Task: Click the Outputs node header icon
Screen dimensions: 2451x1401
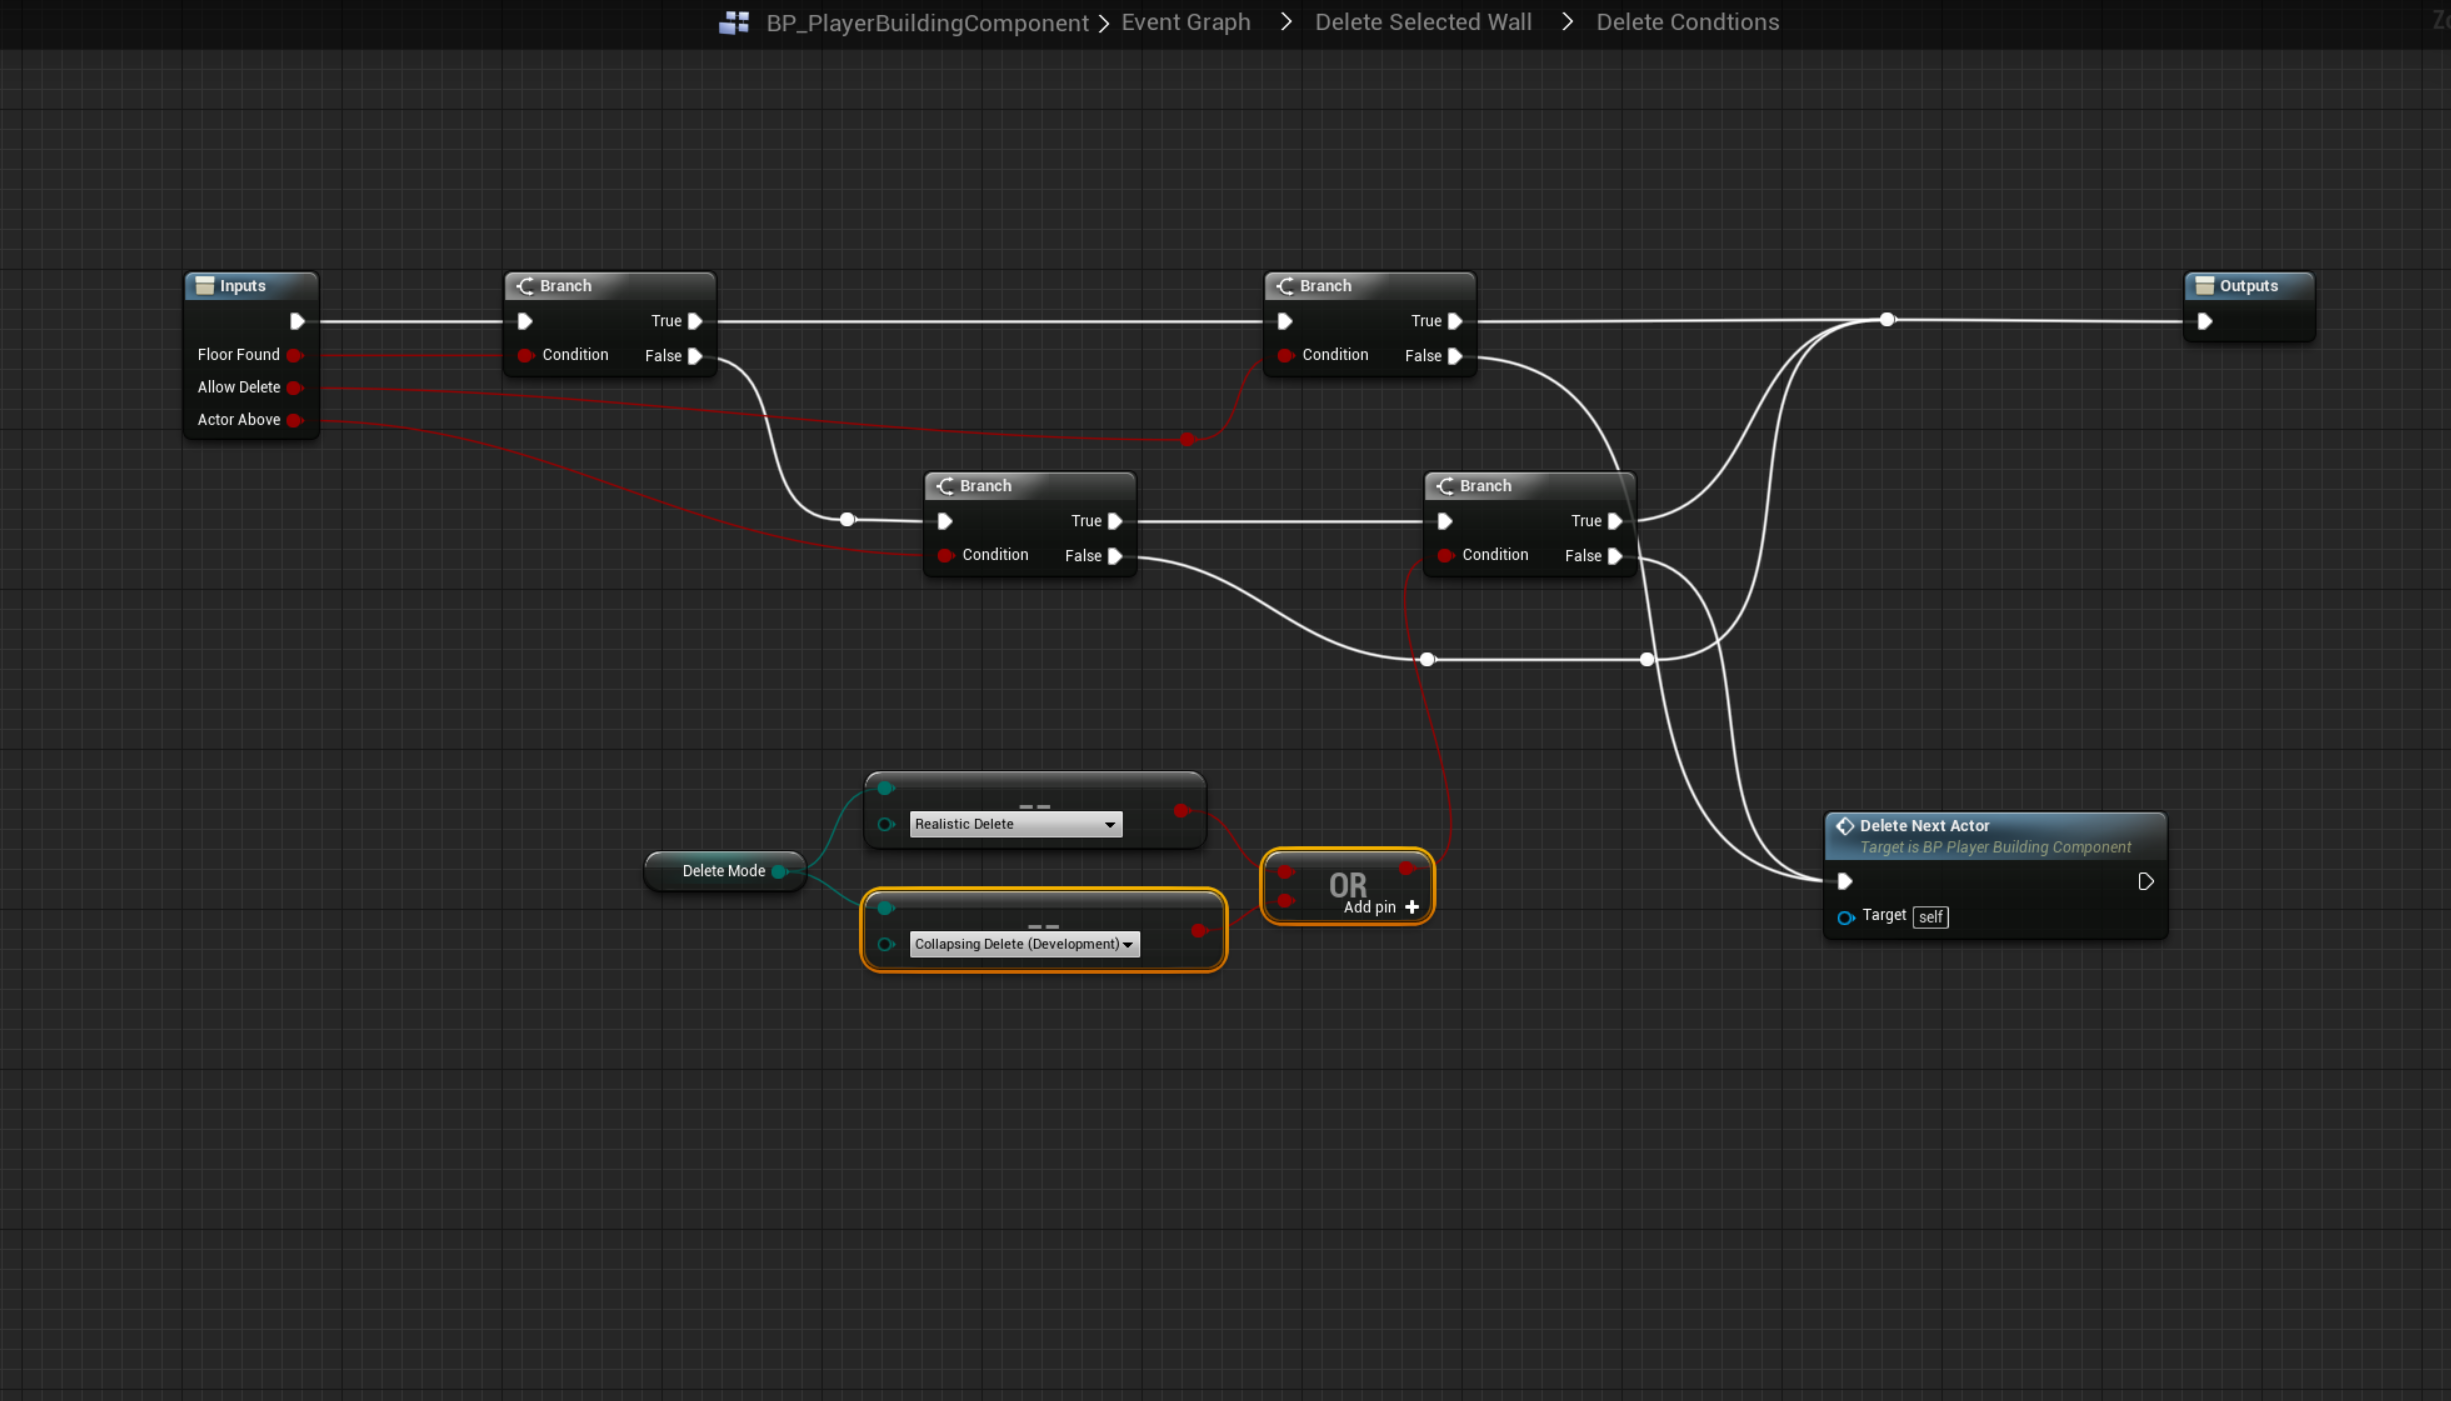Action: pos(2204,286)
